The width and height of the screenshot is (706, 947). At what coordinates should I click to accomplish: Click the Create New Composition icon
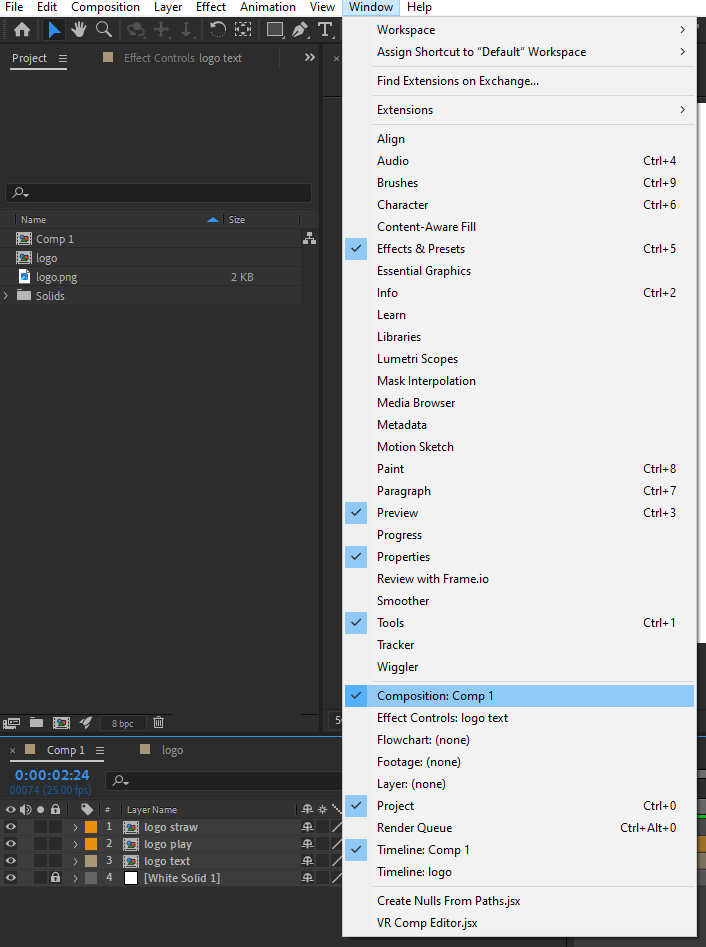[x=61, y=722]
